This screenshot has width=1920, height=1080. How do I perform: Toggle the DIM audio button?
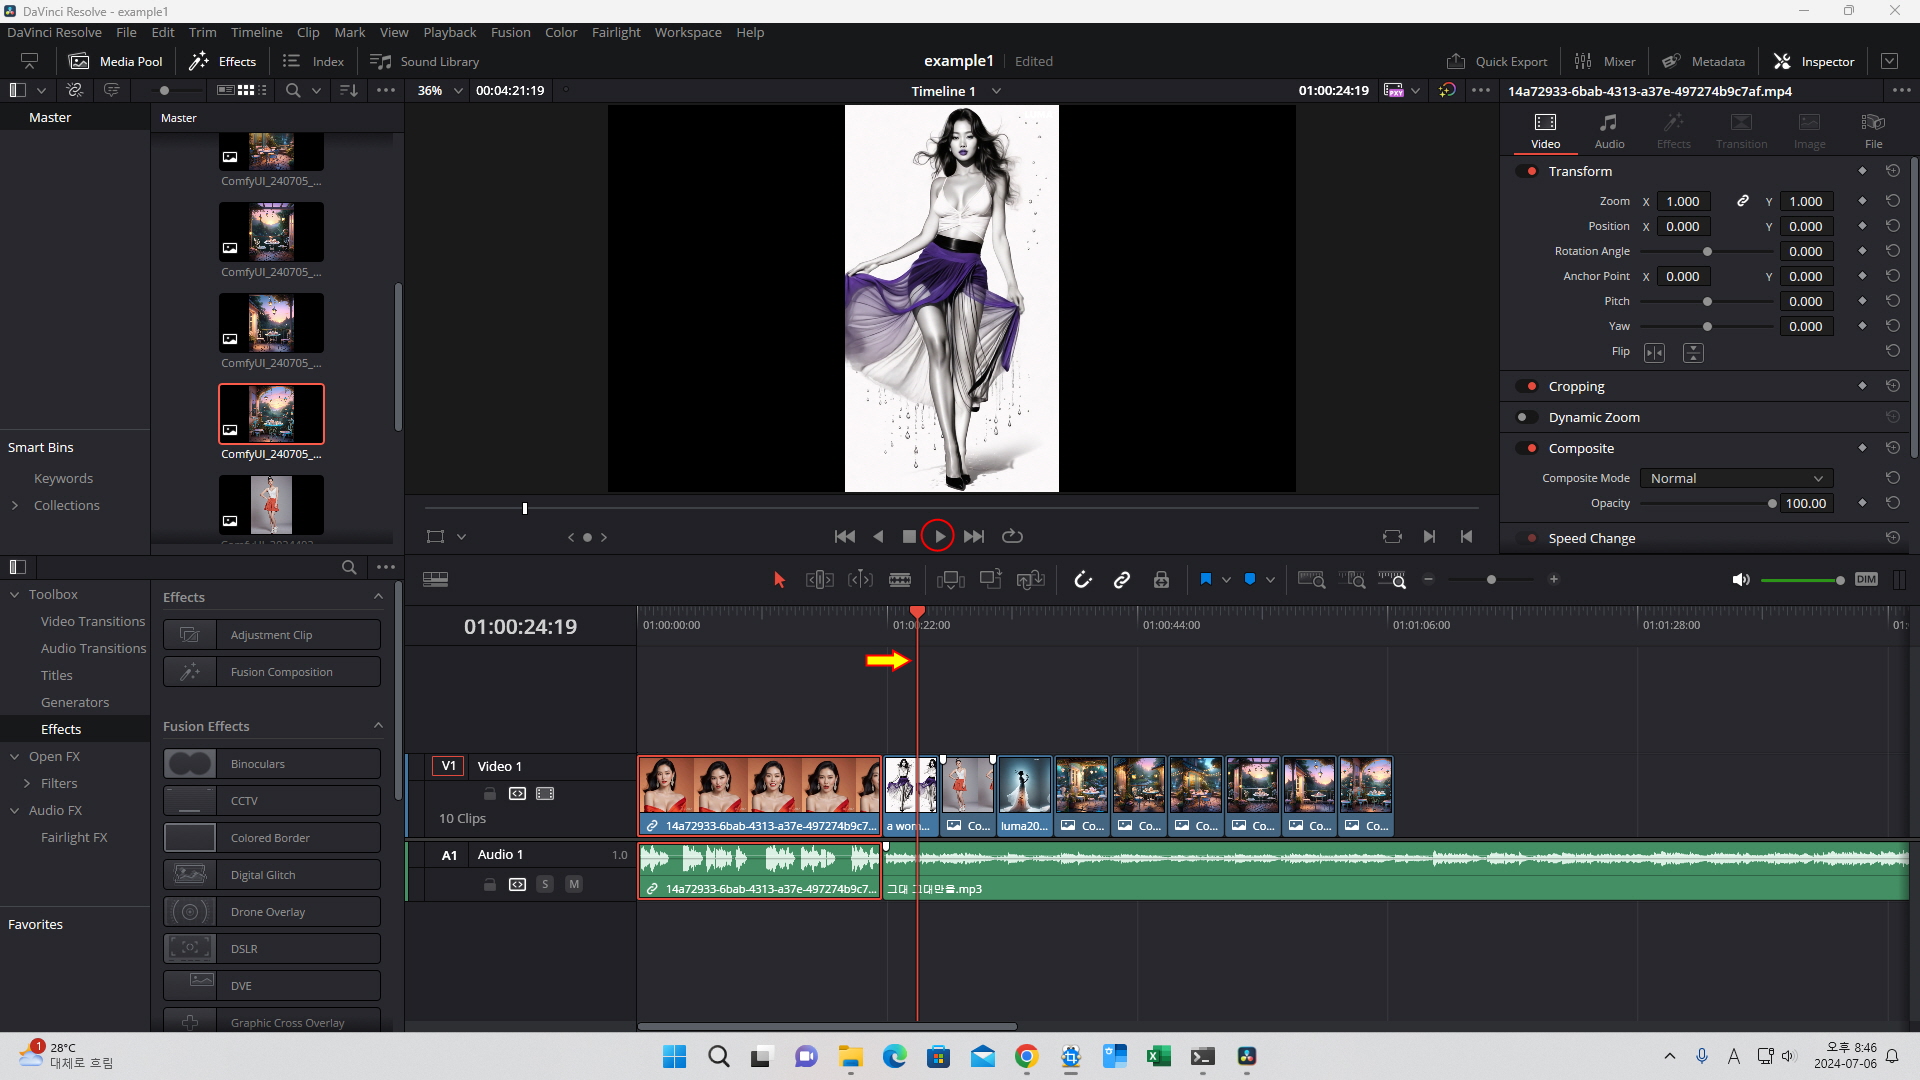tap(1866, 579)
